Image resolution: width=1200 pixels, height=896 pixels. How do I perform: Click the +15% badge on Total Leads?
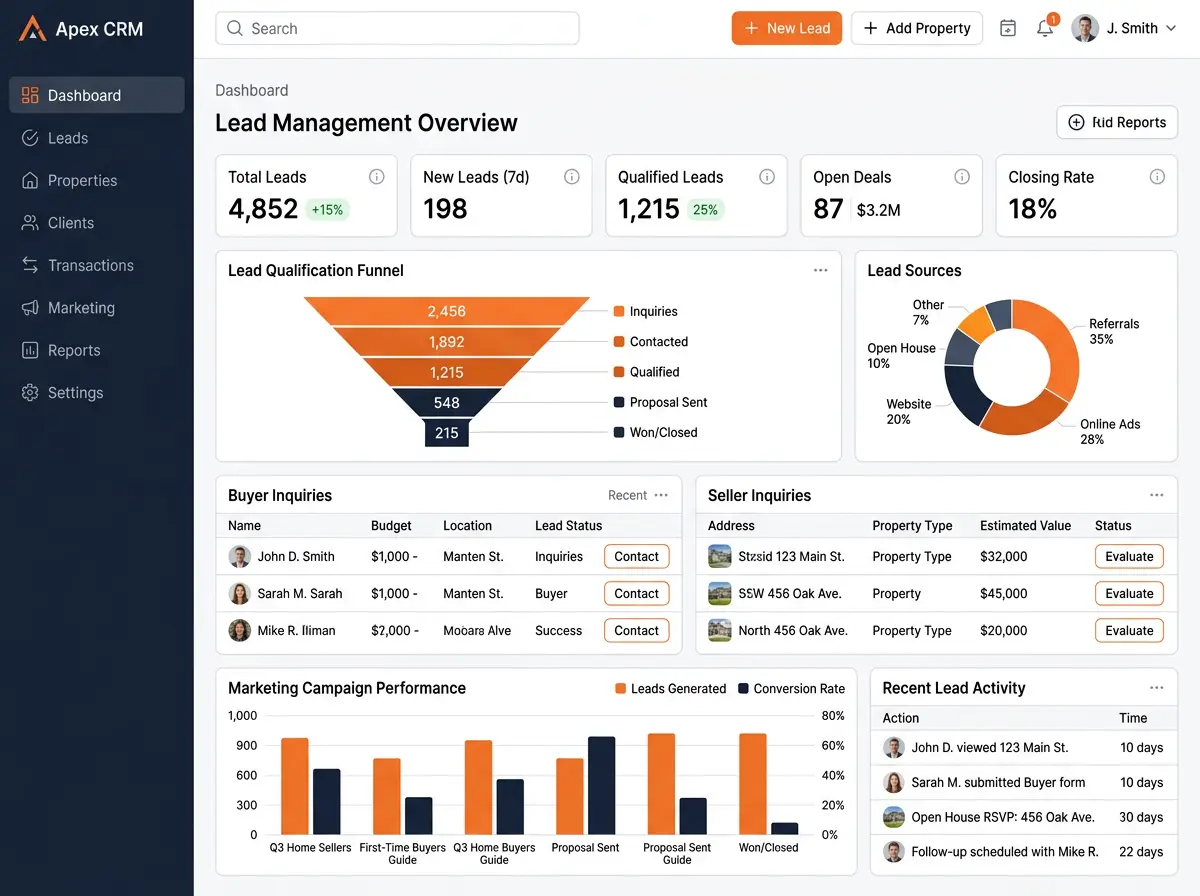(327, 210)
